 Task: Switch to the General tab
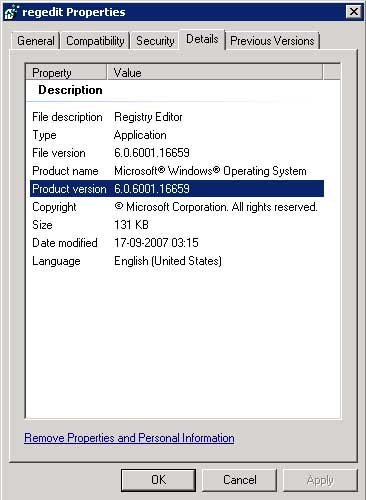pos(36,41)
